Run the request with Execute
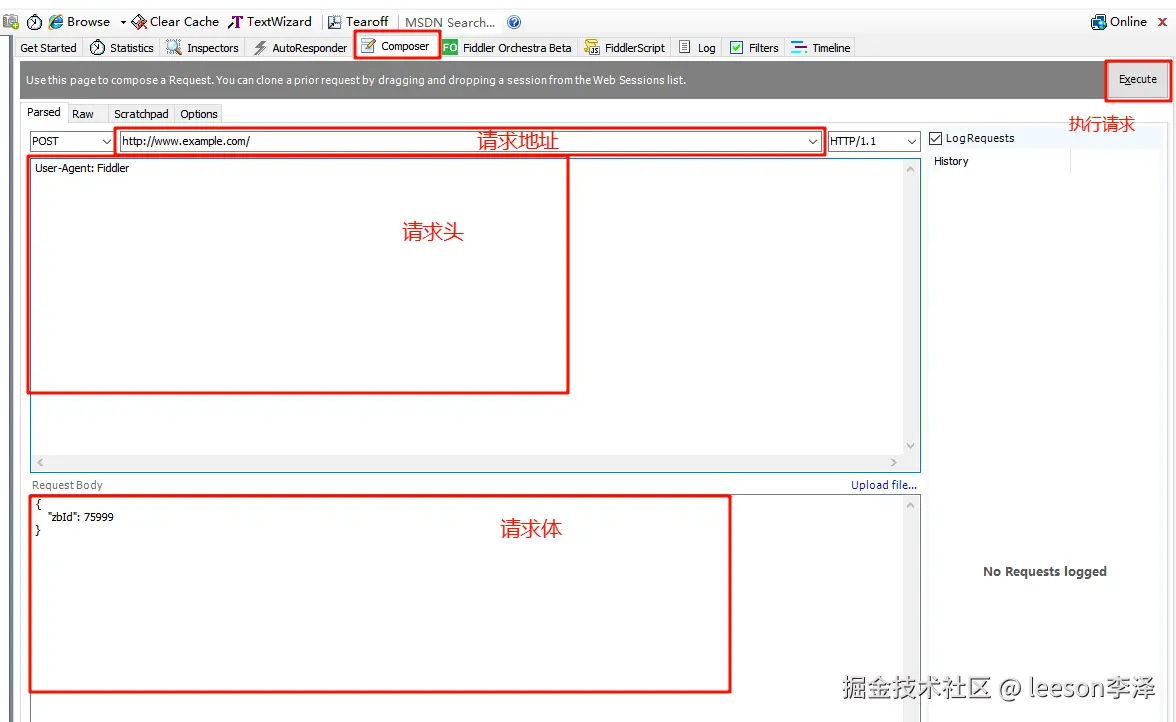Image resolution: width=1176 pixels, height=722 pixels. point(1138,79)
